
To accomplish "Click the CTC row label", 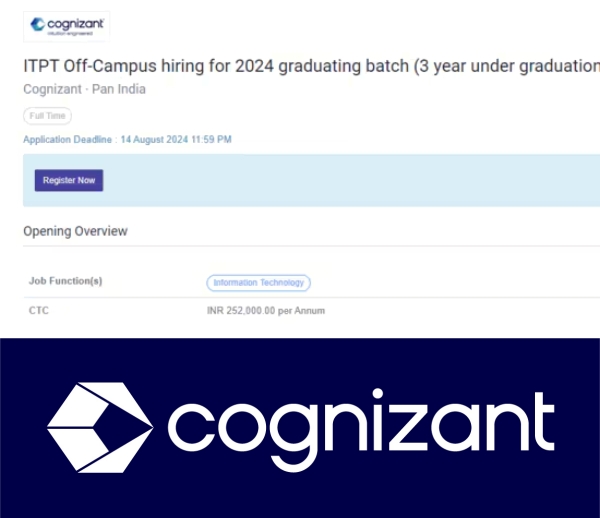I will coord(38,311).
